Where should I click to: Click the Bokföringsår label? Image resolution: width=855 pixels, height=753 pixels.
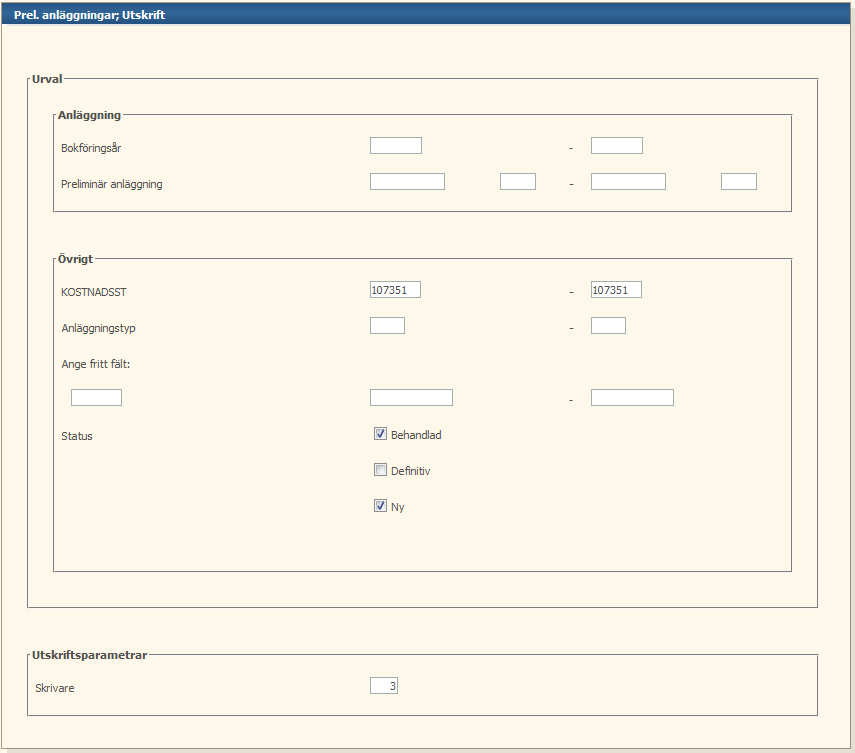91,148
